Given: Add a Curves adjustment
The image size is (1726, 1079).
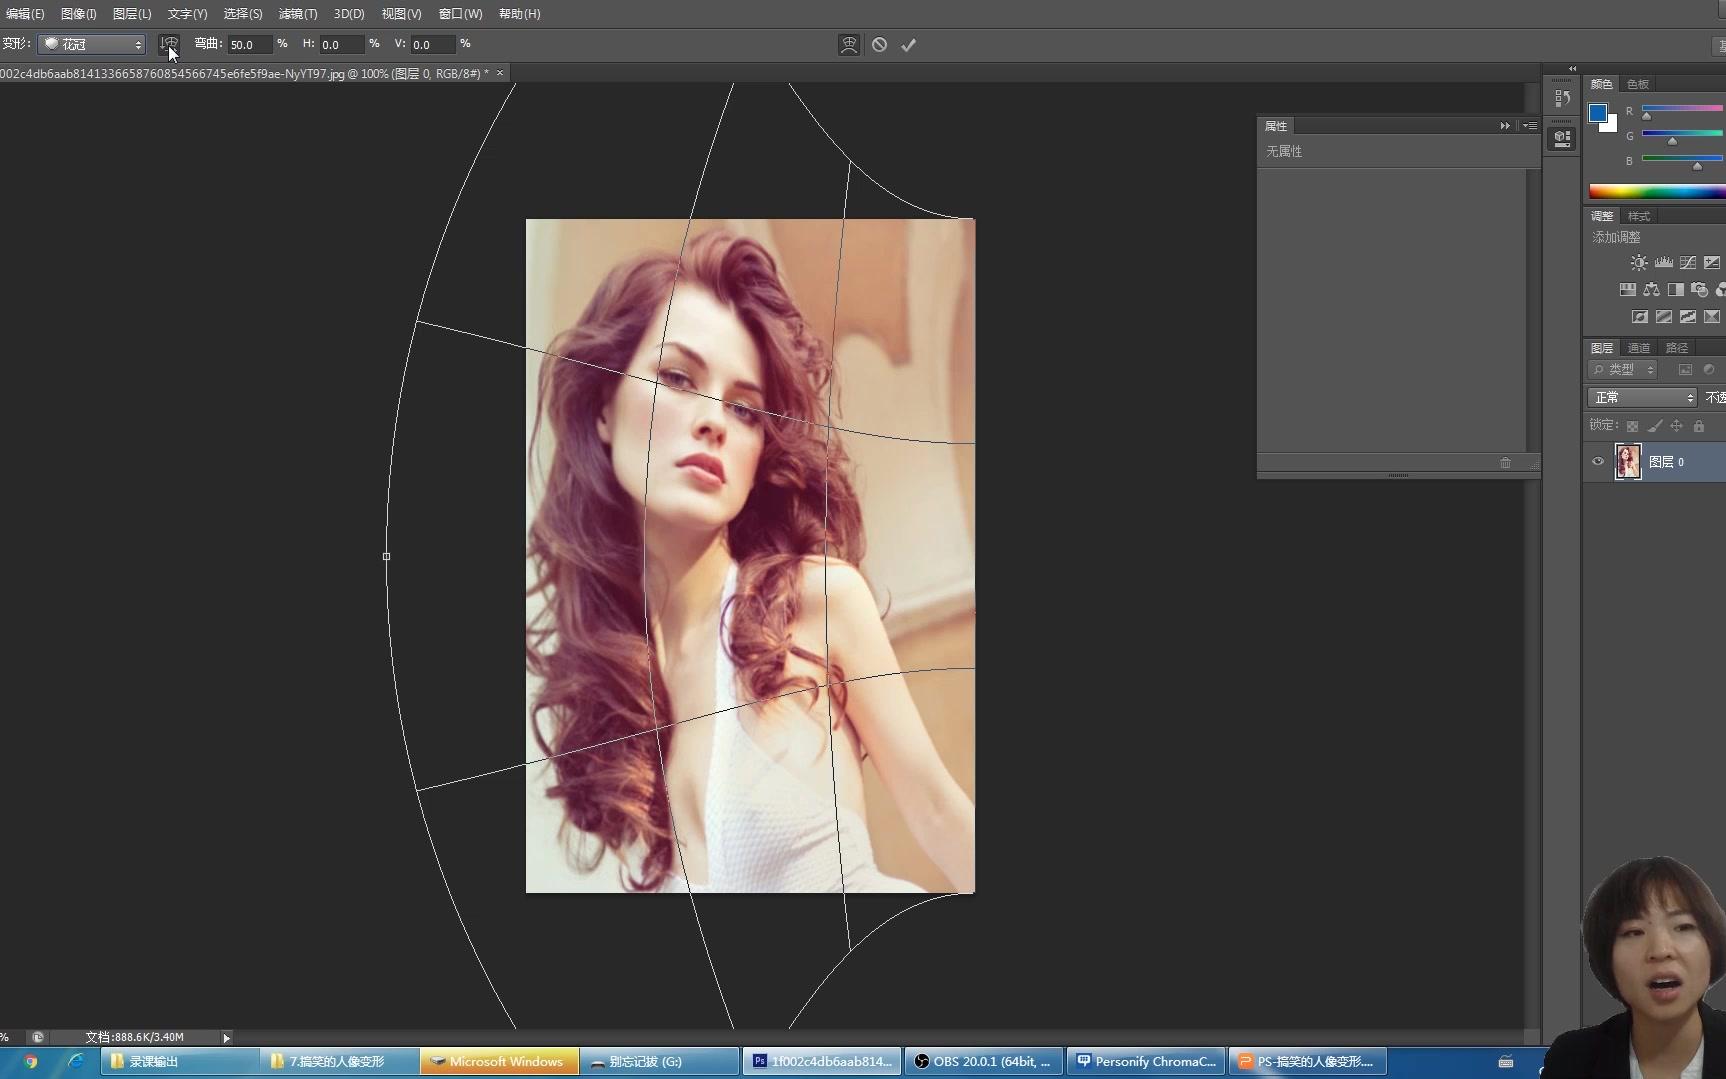Looking at the screenshot, I should pos(1688,263).
